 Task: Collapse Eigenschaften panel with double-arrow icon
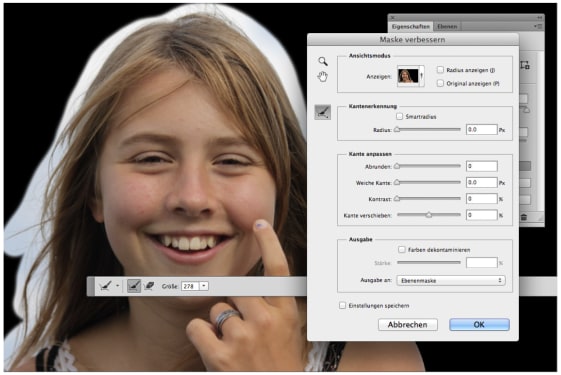(539, 18)
